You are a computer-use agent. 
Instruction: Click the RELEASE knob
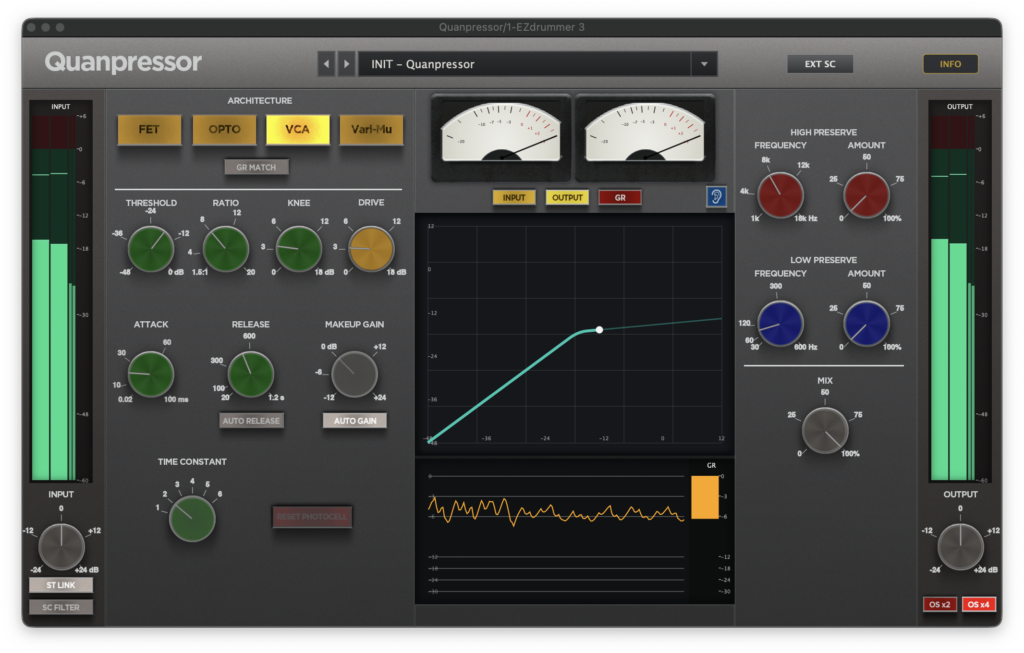(x=251, y=374)
